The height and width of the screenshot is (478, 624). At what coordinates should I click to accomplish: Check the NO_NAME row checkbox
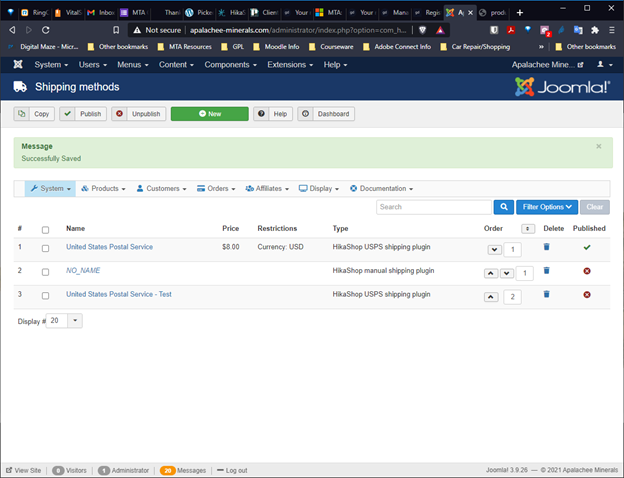pyautogui.click(x=45, y=272)
